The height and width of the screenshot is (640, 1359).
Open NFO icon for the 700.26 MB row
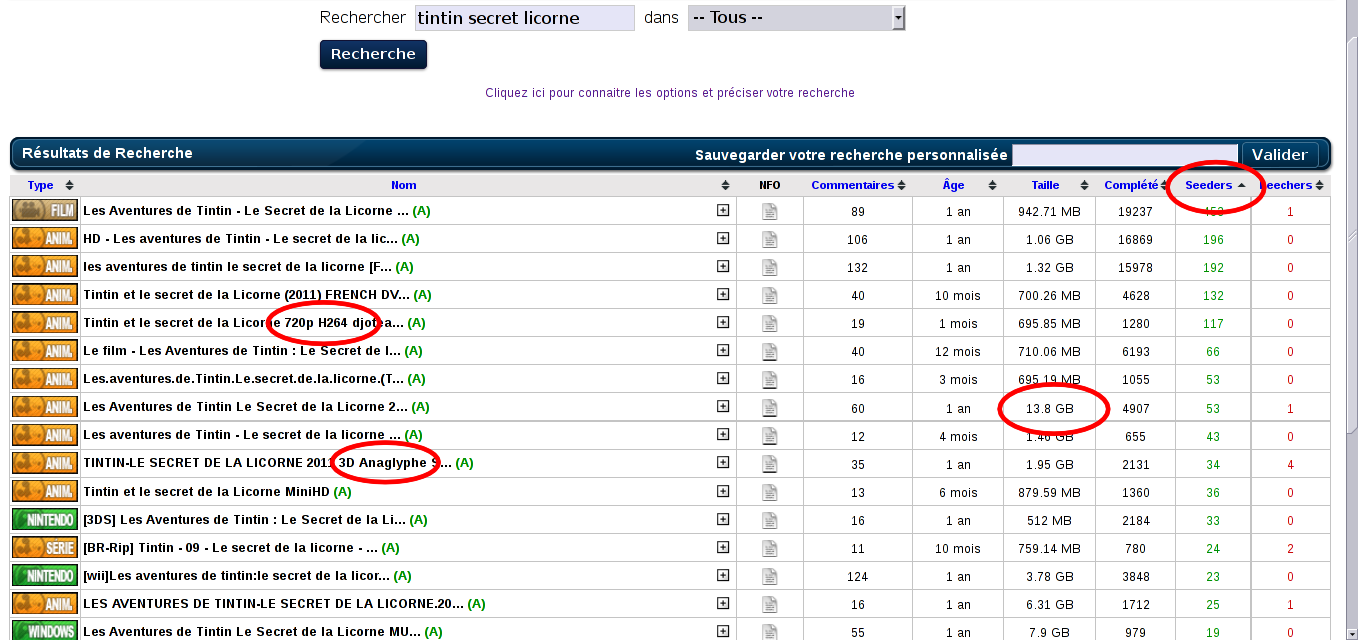(769, 295)
